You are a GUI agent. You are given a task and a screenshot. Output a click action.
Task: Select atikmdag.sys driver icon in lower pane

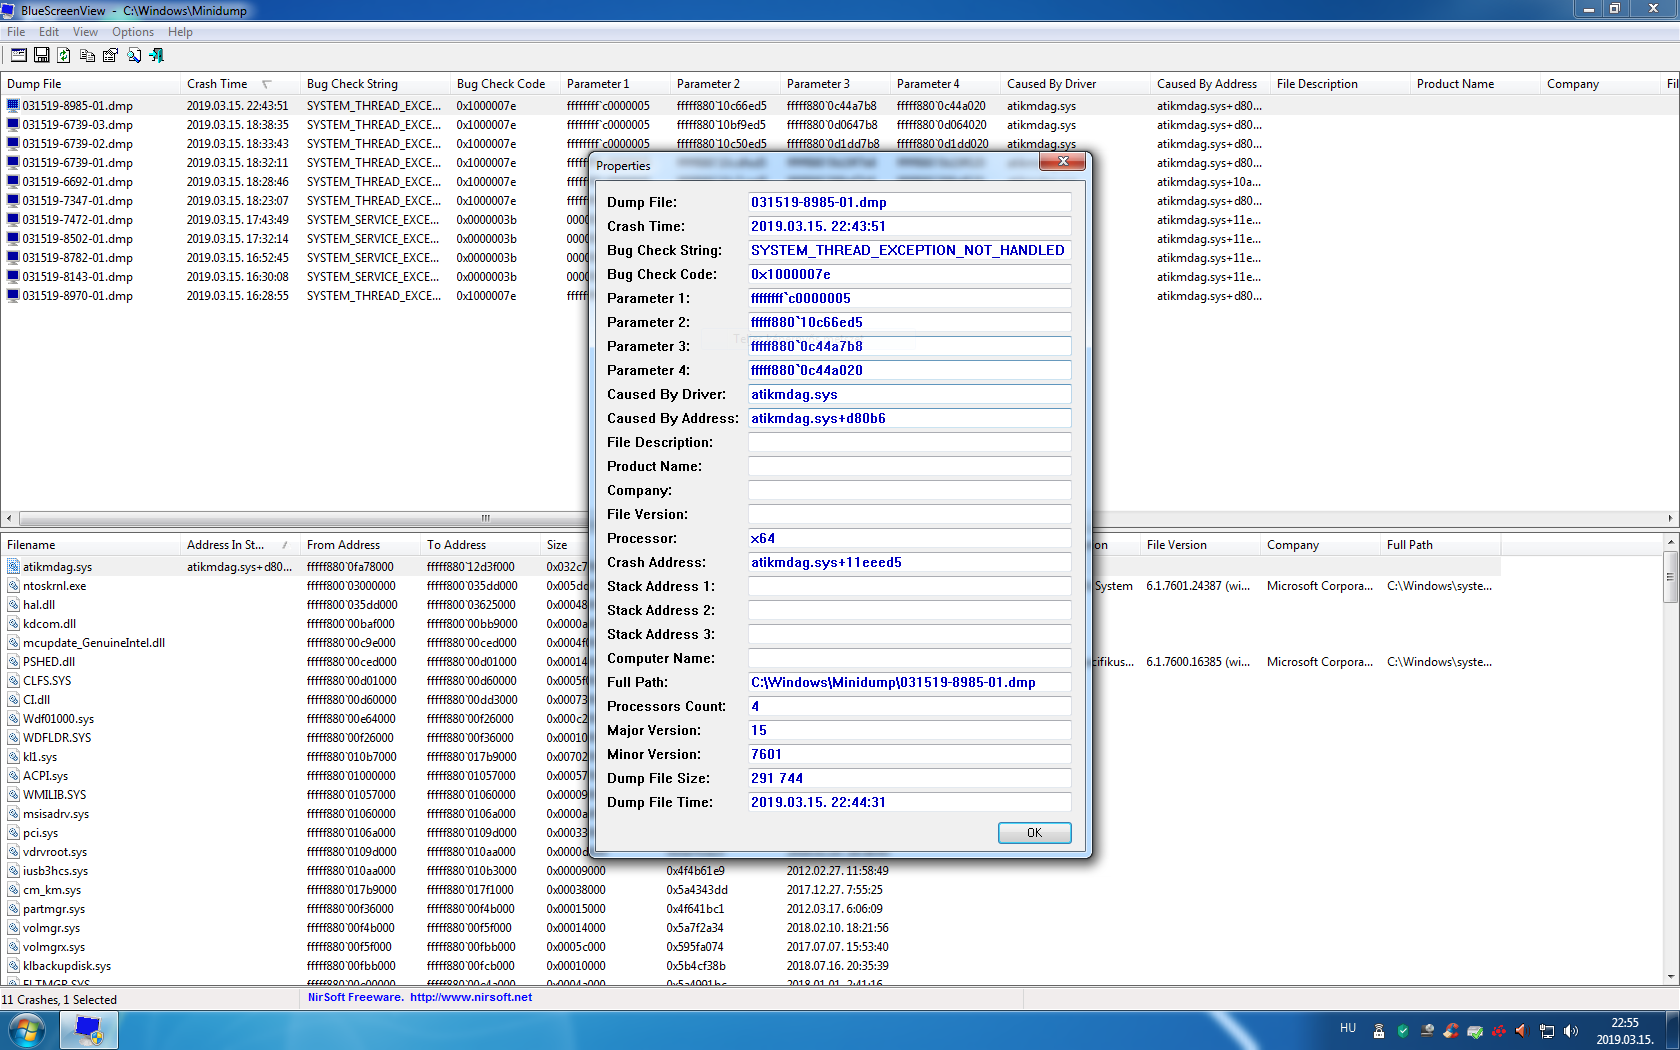(13, 566)
